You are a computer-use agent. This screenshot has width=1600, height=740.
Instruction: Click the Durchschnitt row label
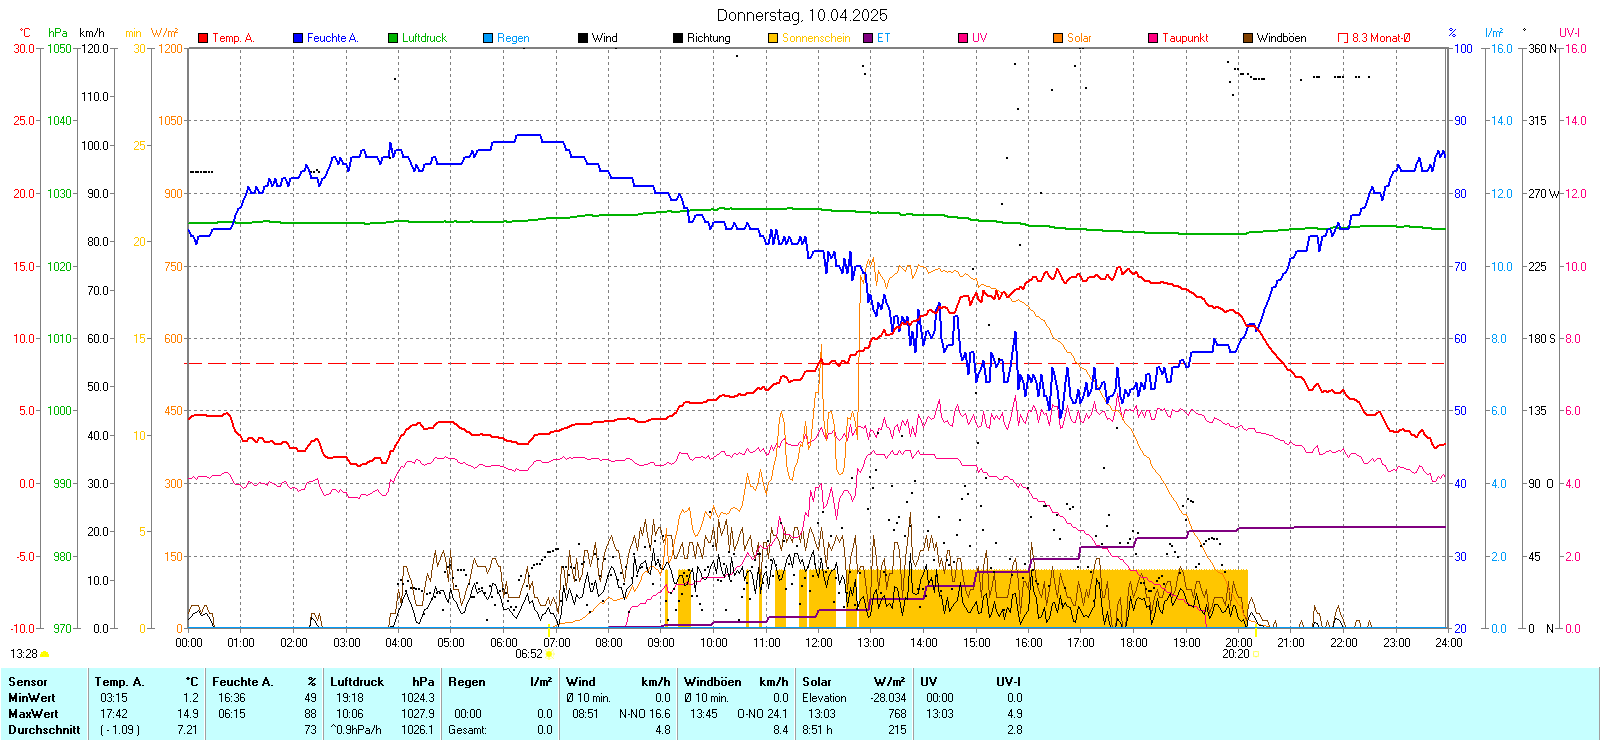click(x=44, y=730)
